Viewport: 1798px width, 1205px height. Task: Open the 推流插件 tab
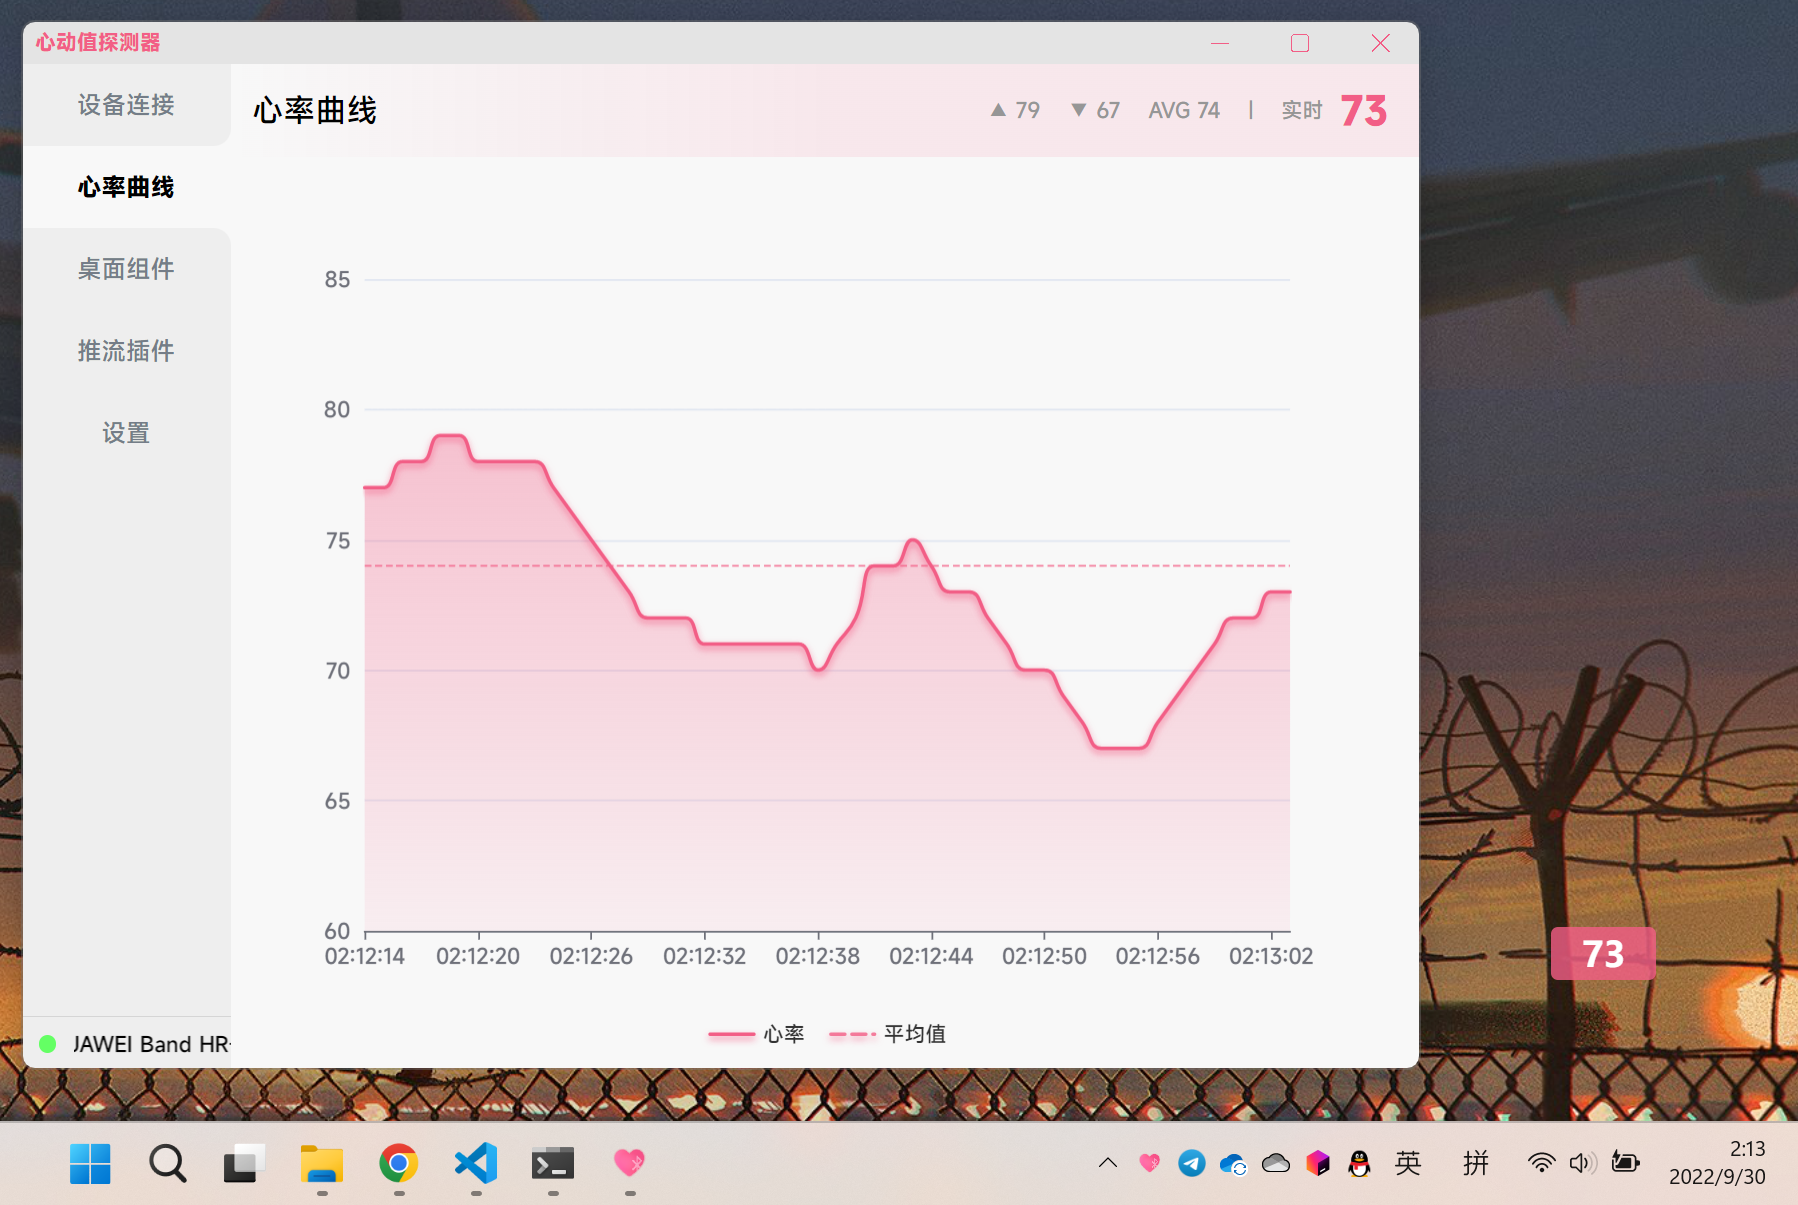point(126,351)
